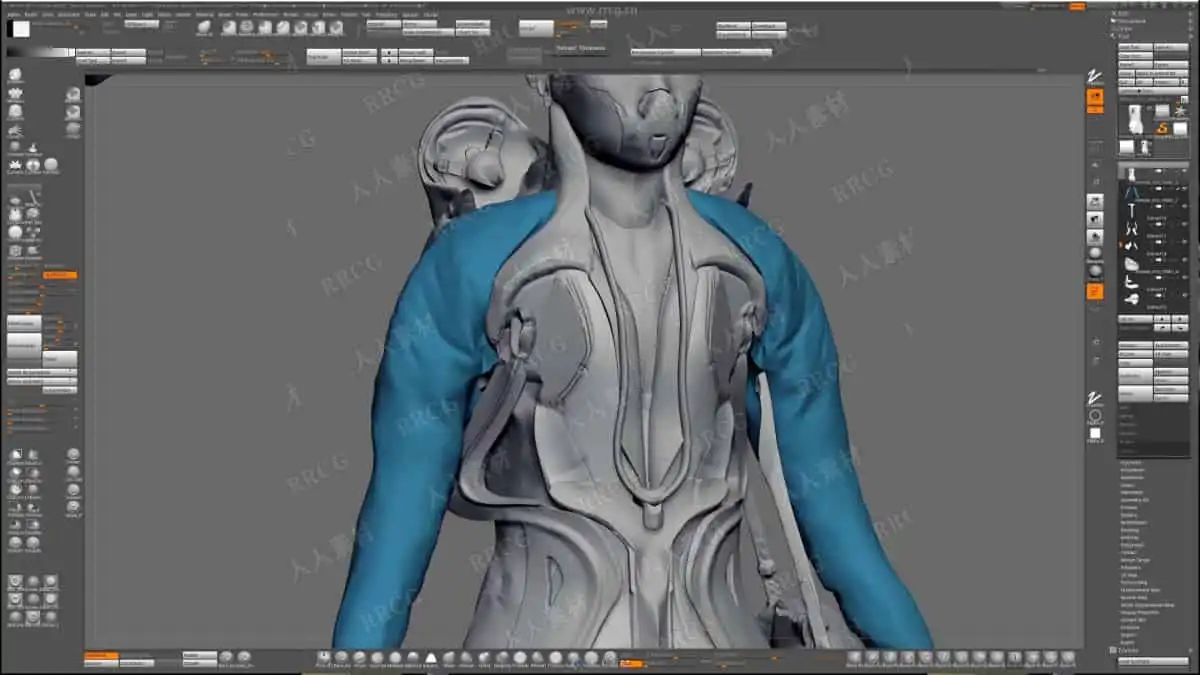The width and height of the screenshot is (1200, 675).
Task: Expand the Morph Target subpalette
Action: coord(1134,559)
